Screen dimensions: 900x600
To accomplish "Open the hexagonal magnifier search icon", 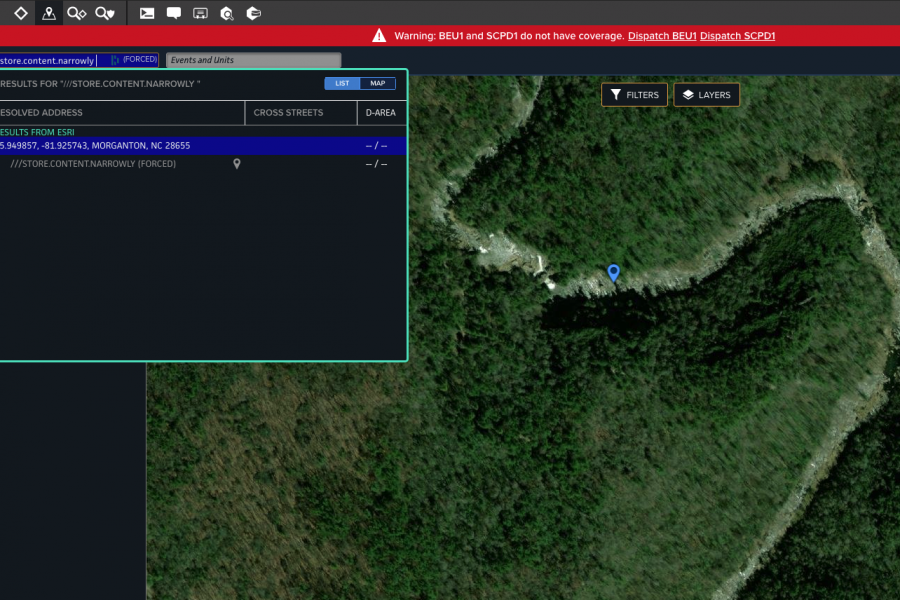I will (226, 13).
